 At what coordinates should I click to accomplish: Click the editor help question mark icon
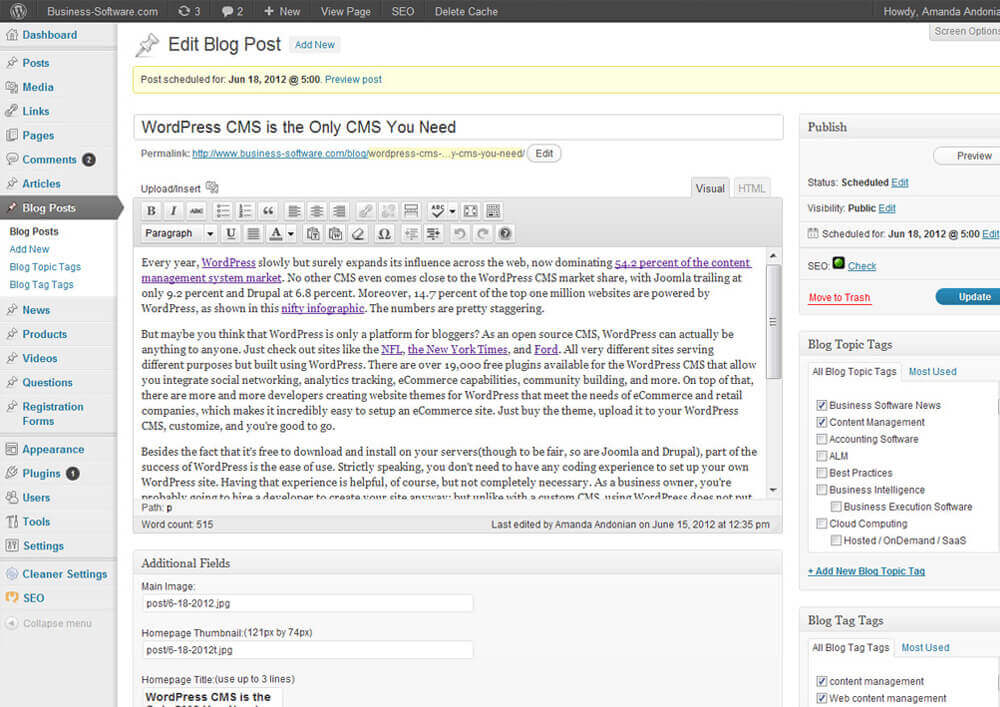505,234
